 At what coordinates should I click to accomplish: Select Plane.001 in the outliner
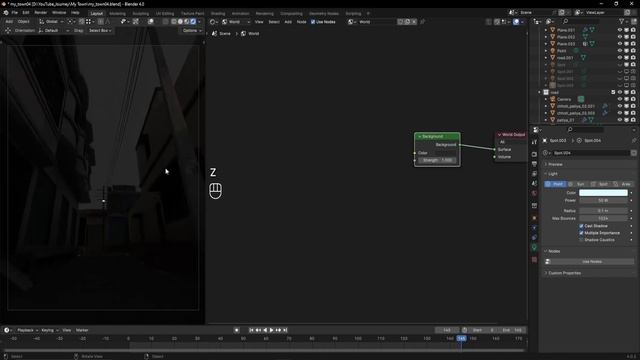(x=566, y=30)
